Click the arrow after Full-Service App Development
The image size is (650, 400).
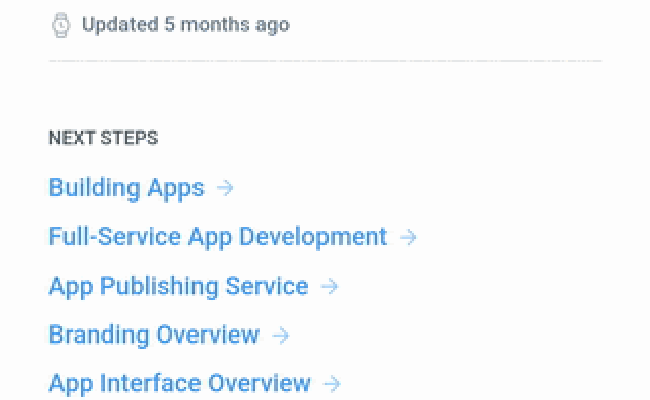(408, 238)
